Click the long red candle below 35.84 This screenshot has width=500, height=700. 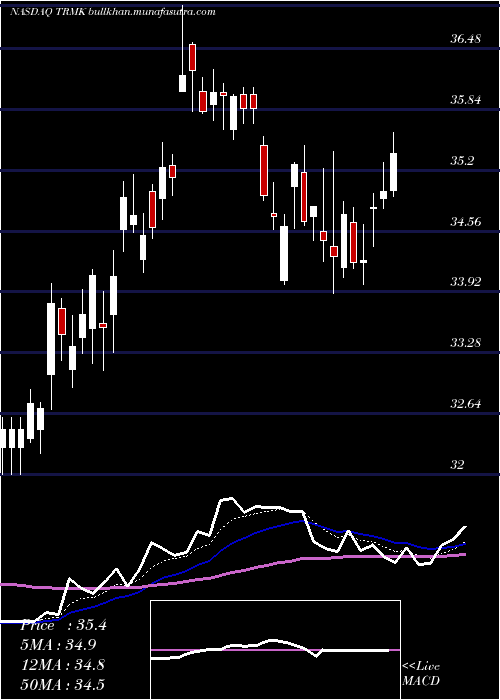(264, 171)
